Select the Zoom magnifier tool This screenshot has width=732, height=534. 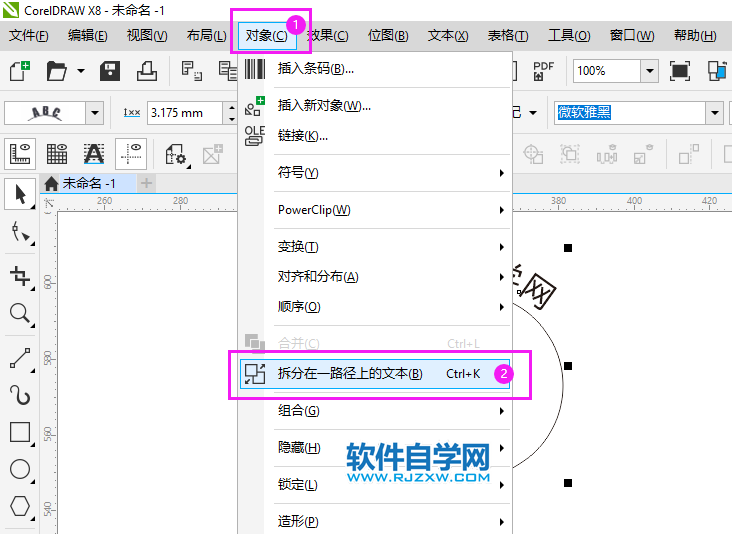[20, 314]
